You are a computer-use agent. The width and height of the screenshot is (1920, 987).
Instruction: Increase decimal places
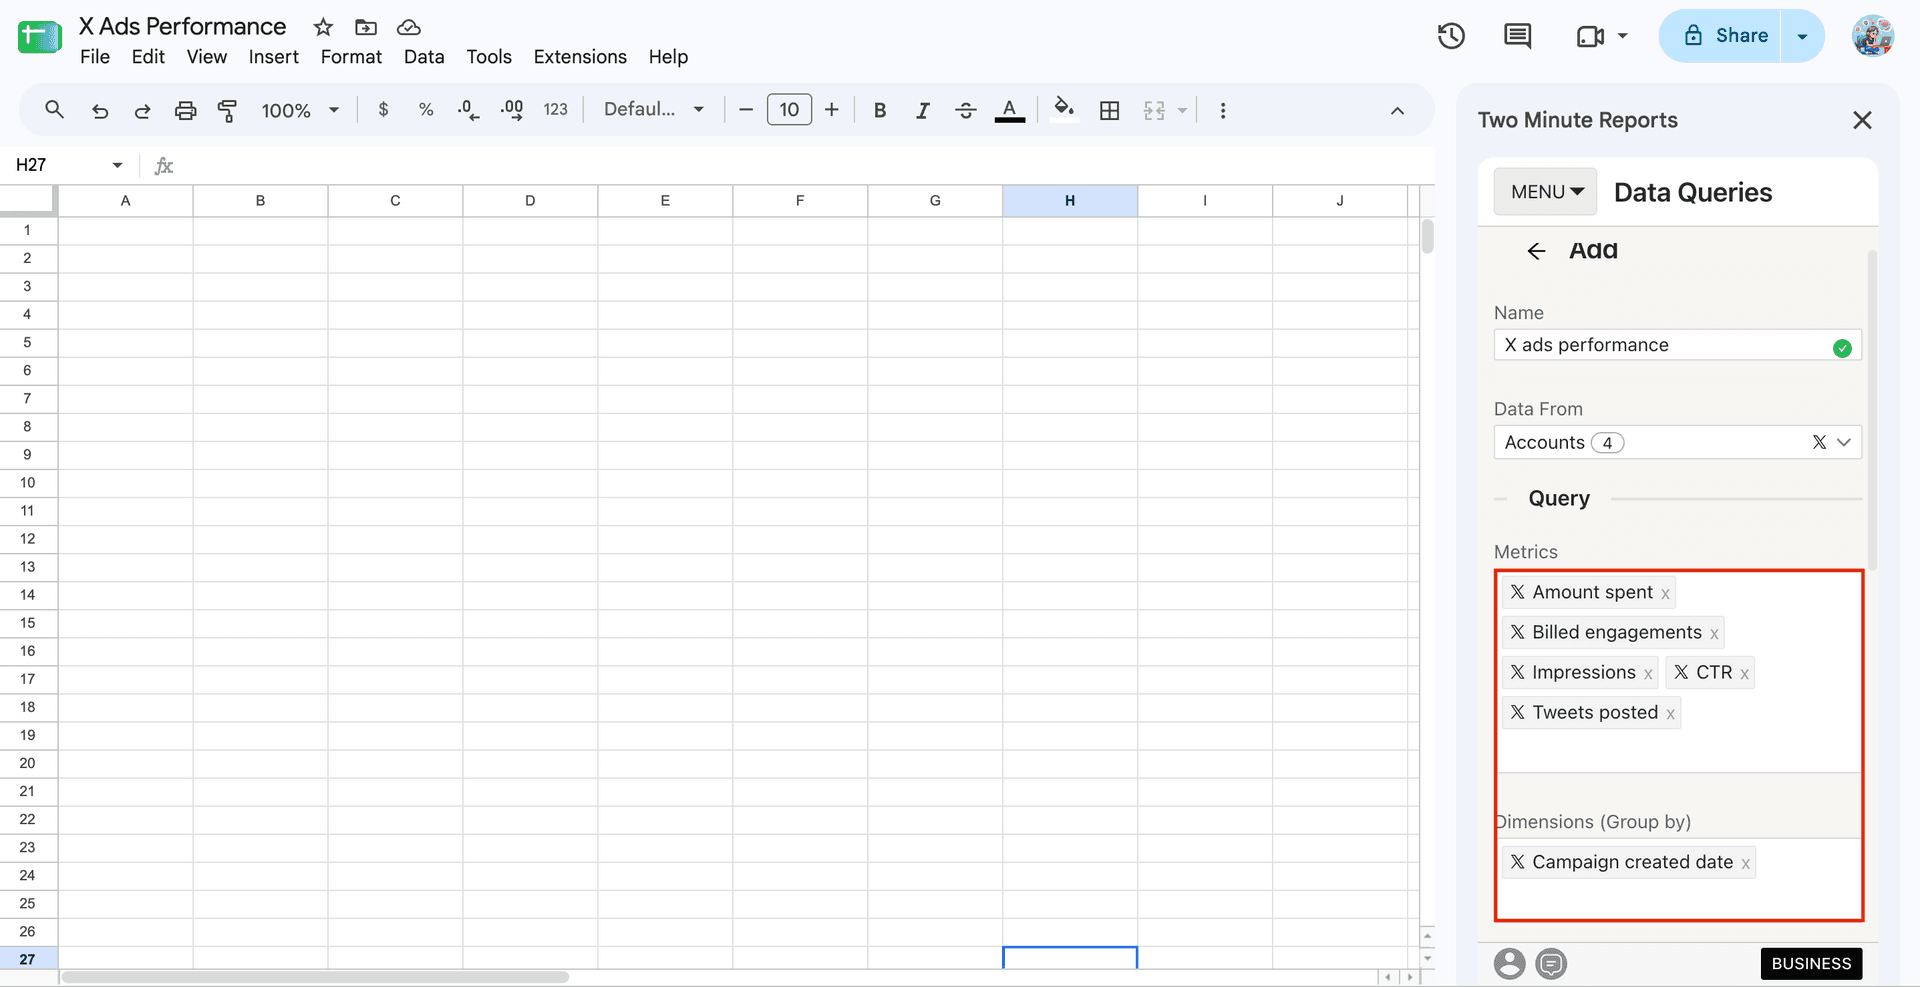point(512,110)
